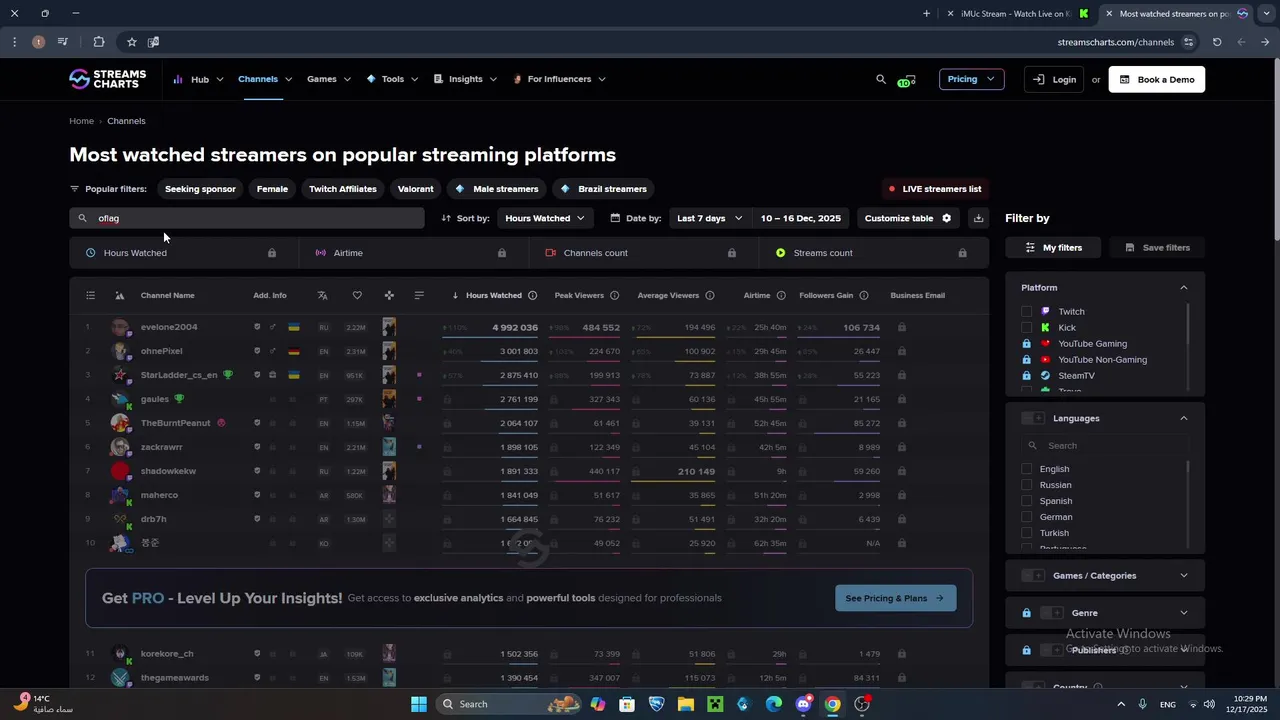Open Microsoft Store from the taskbar
1280x720 pixels.
(627, 704)
